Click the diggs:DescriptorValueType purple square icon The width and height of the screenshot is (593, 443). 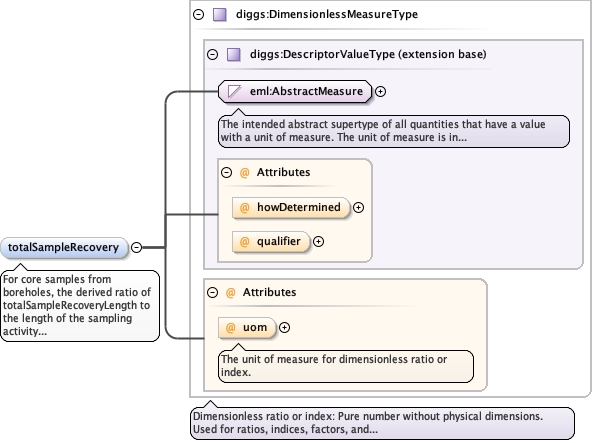[x=234, y=54]
